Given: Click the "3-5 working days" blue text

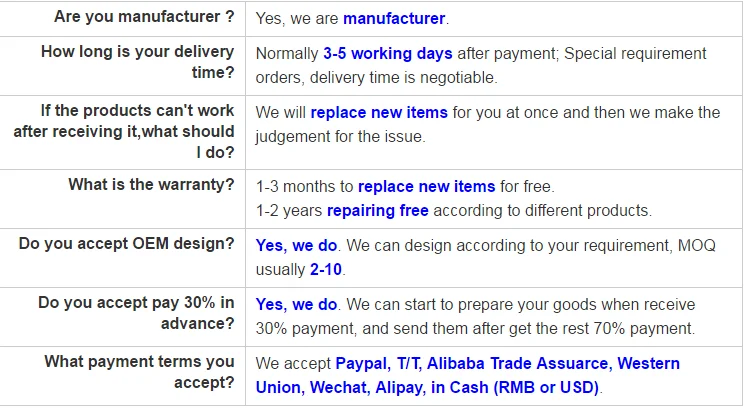Looking at the screenshot, I should [x=387, y=53].
